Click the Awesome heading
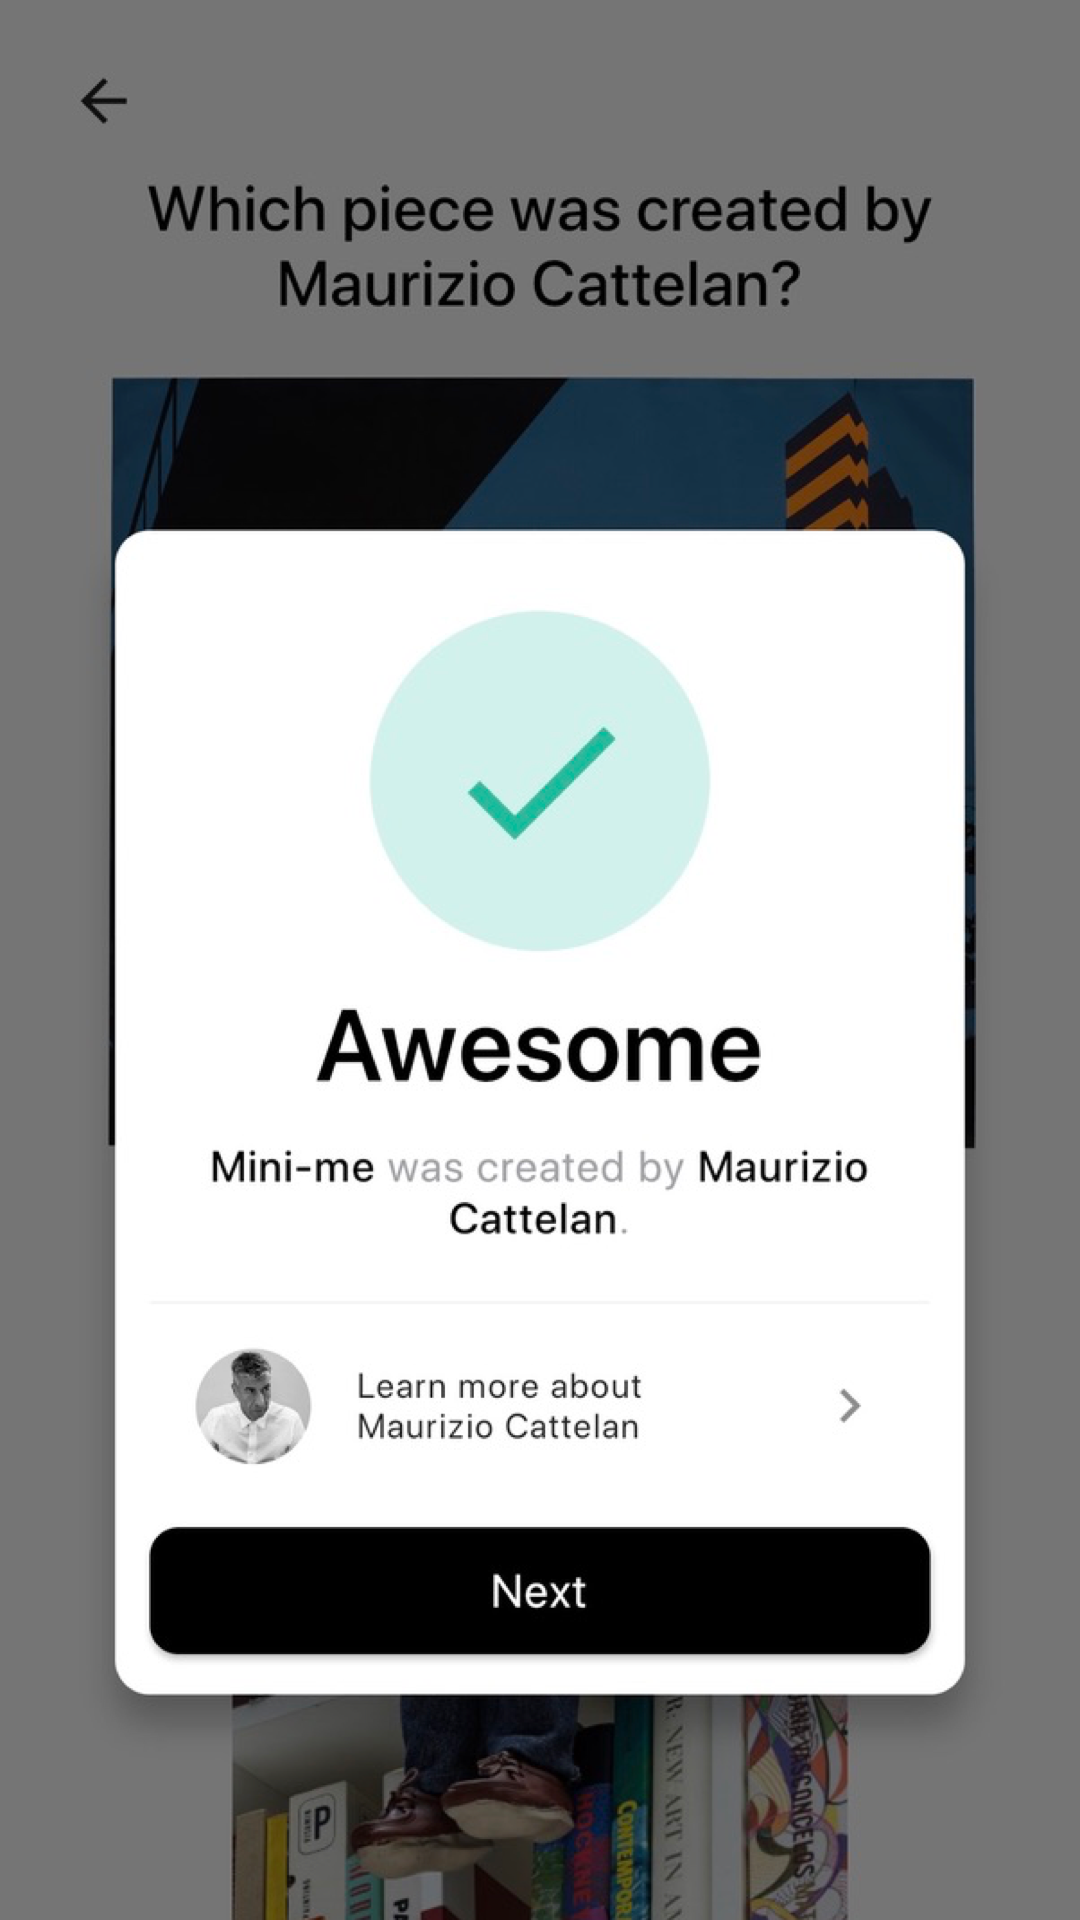1080x1920 pixels. tap(540, 1046)
